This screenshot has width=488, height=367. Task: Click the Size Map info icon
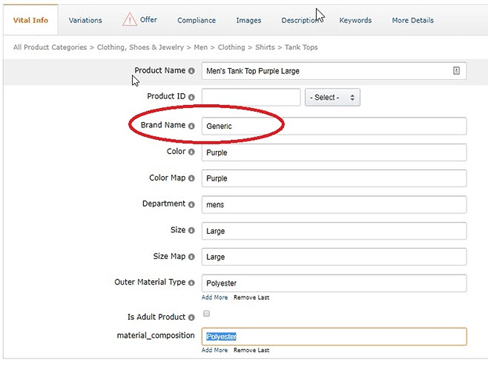coord(191,257)
